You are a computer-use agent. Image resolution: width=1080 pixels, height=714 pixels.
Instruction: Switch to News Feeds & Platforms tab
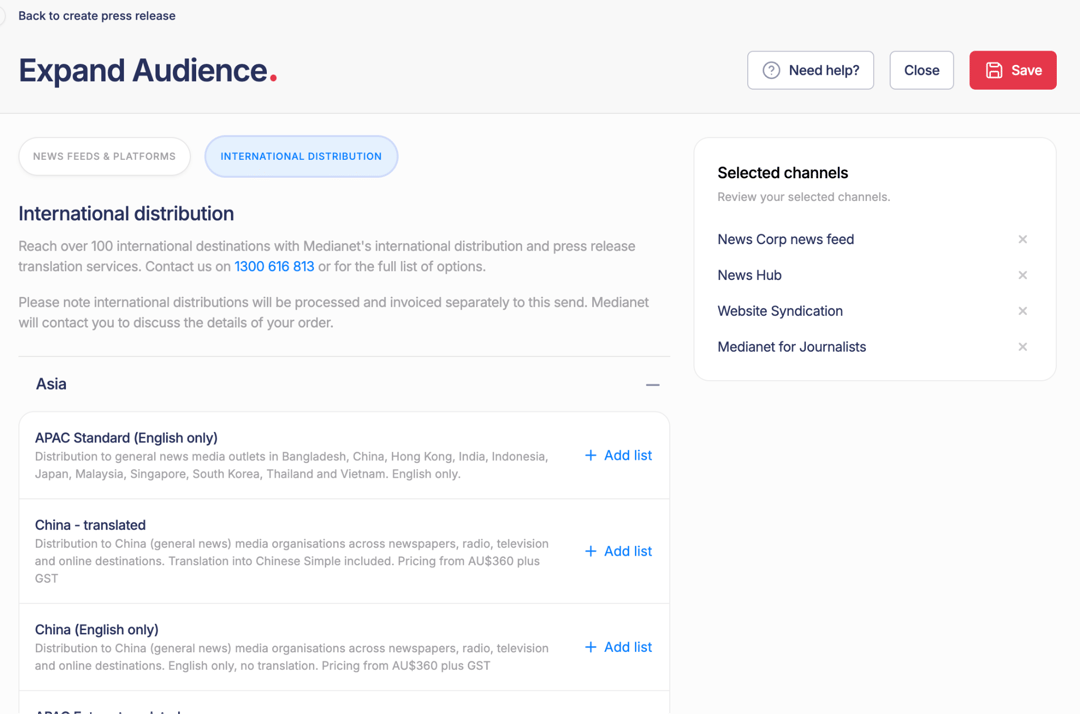click(105, 156)
